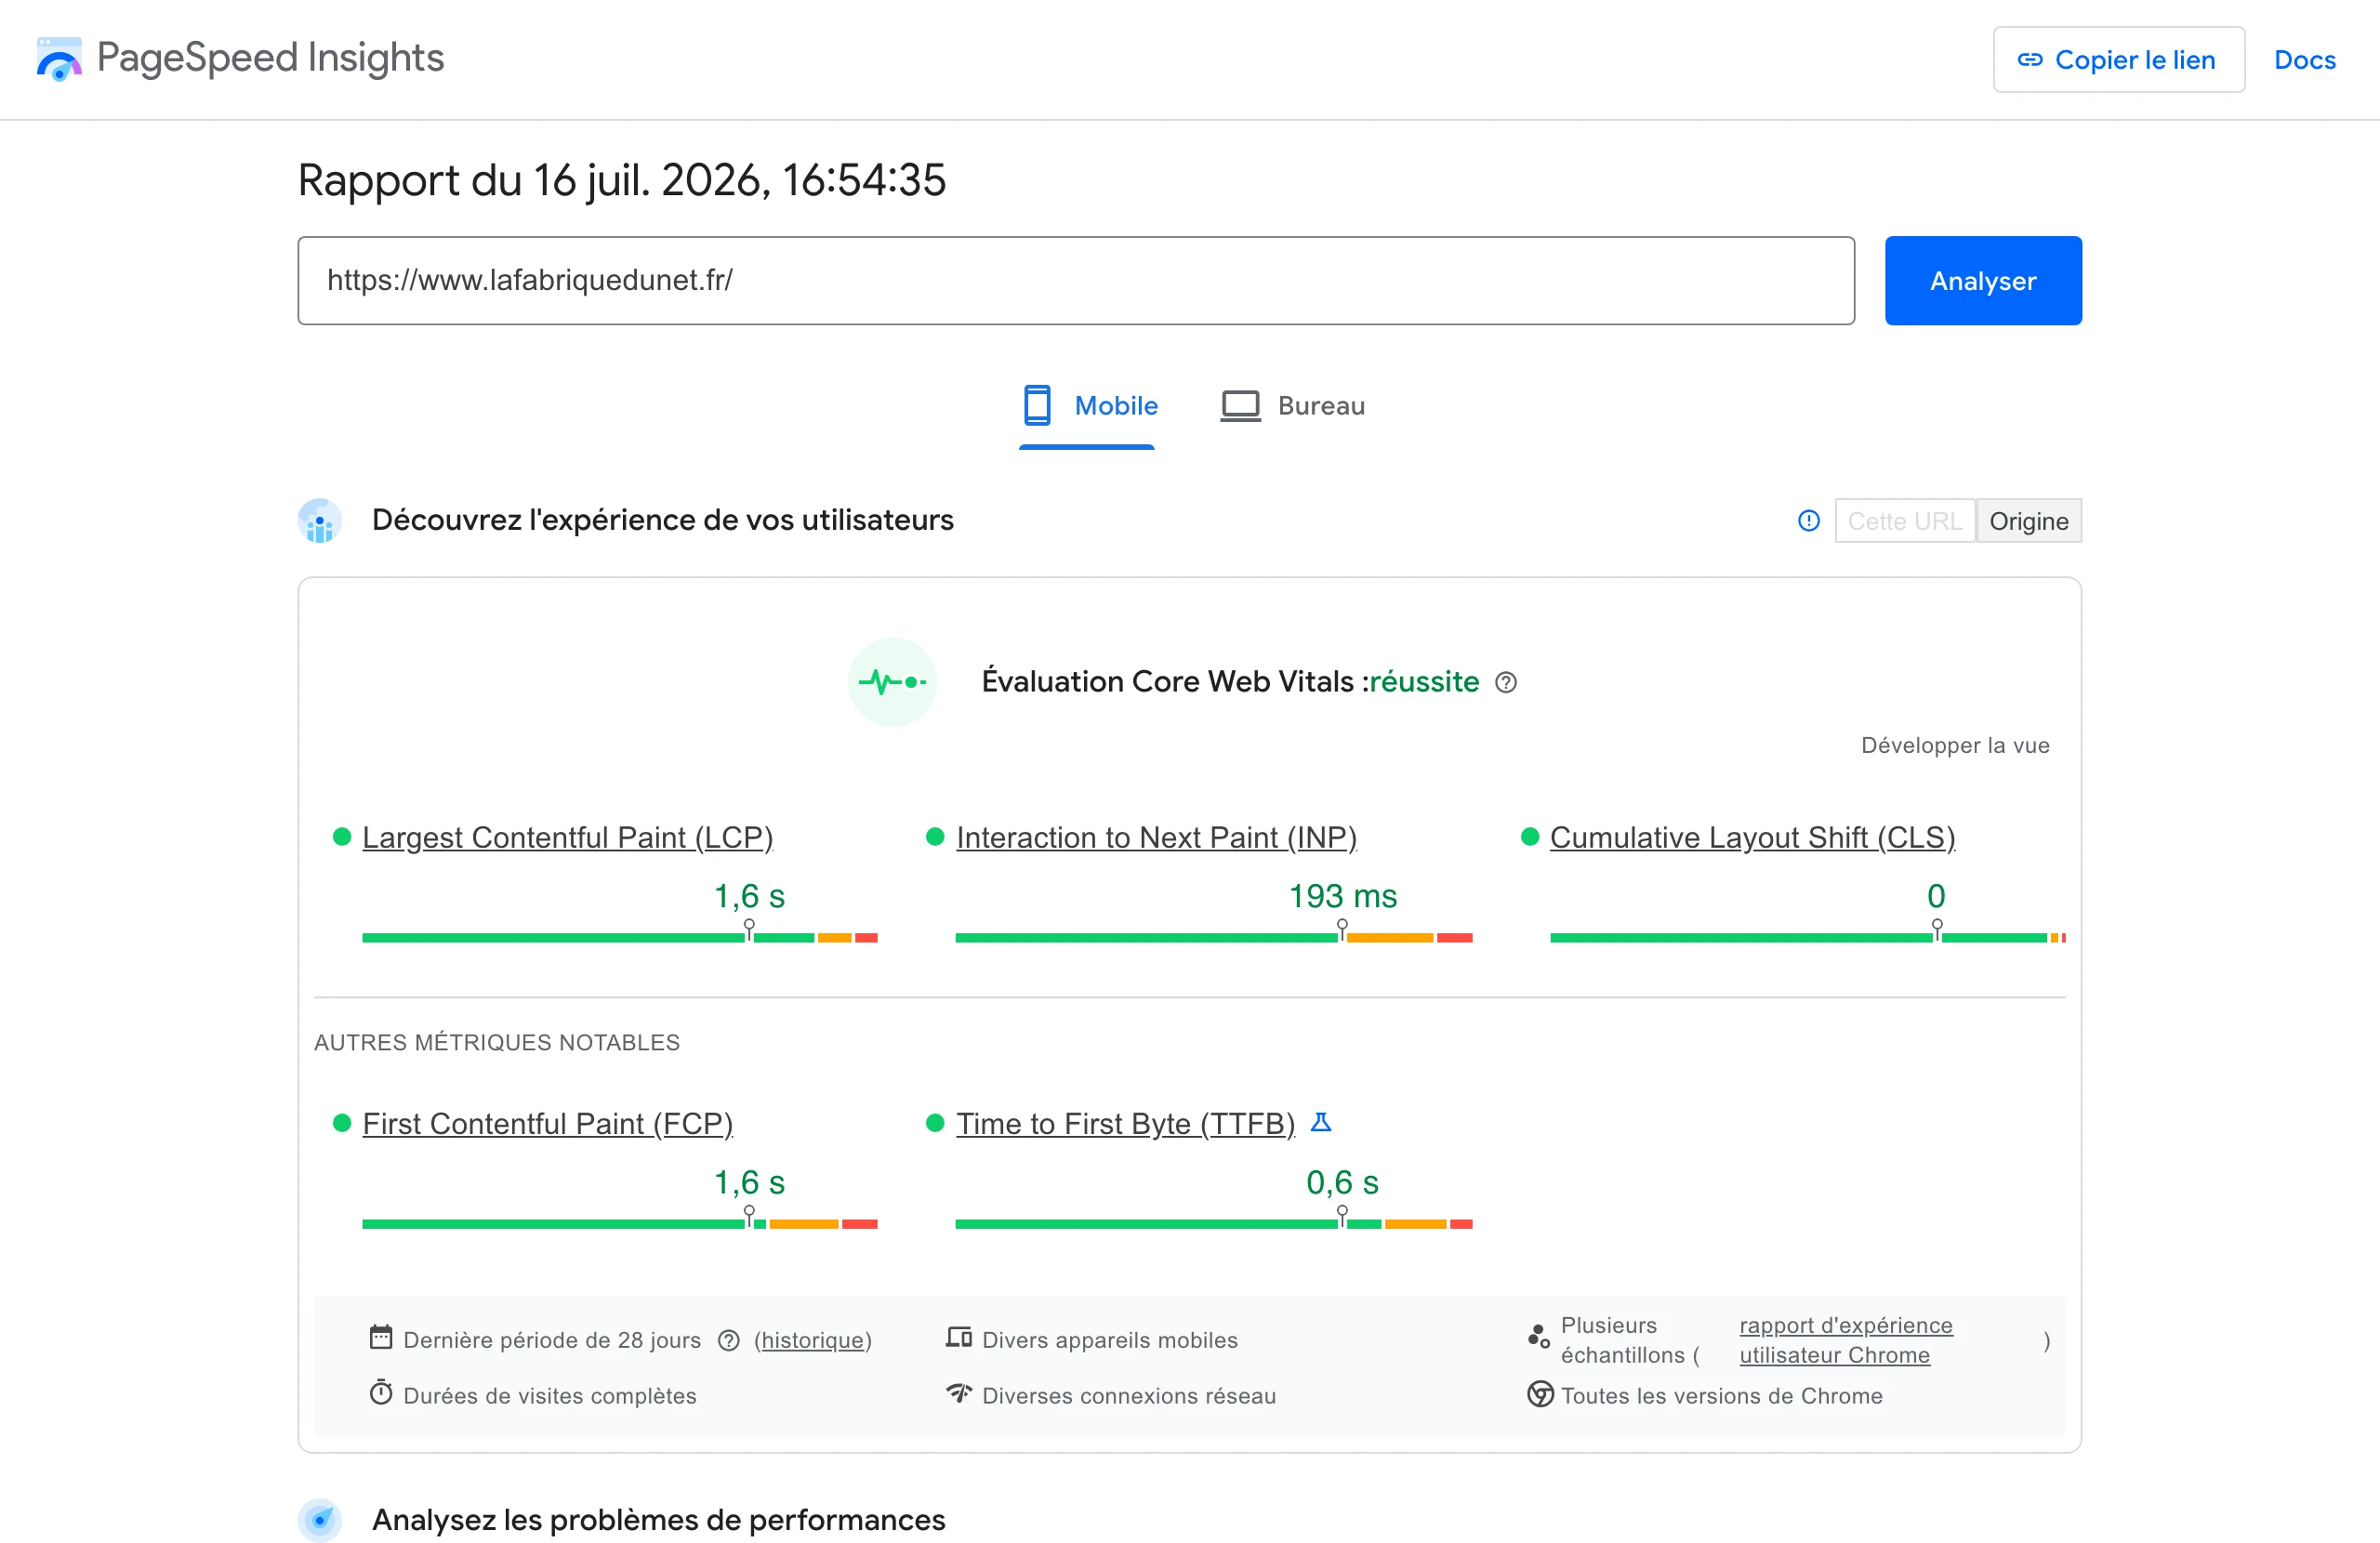The image size is (2380, 1543).
Task: Click the samples icon beside Plusieurs échantillons
Action: pos(1539,1337)
